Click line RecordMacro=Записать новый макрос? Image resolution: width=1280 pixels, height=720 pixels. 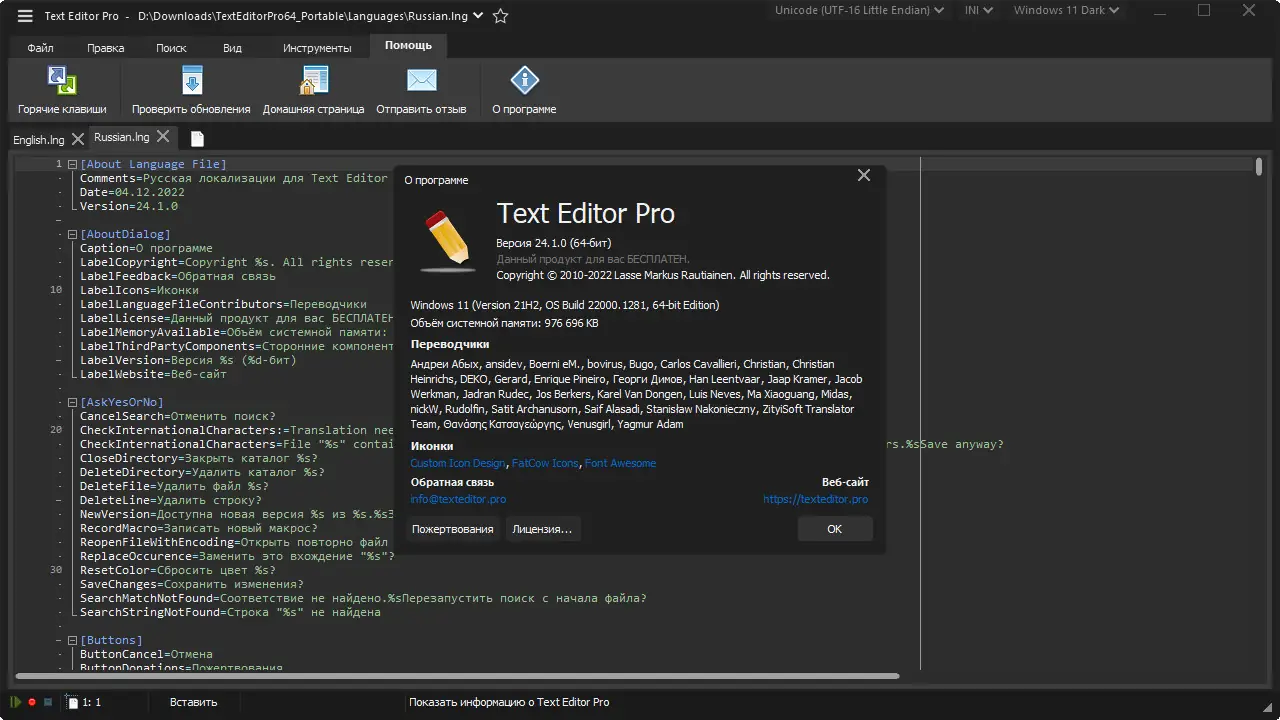(199, 528)
